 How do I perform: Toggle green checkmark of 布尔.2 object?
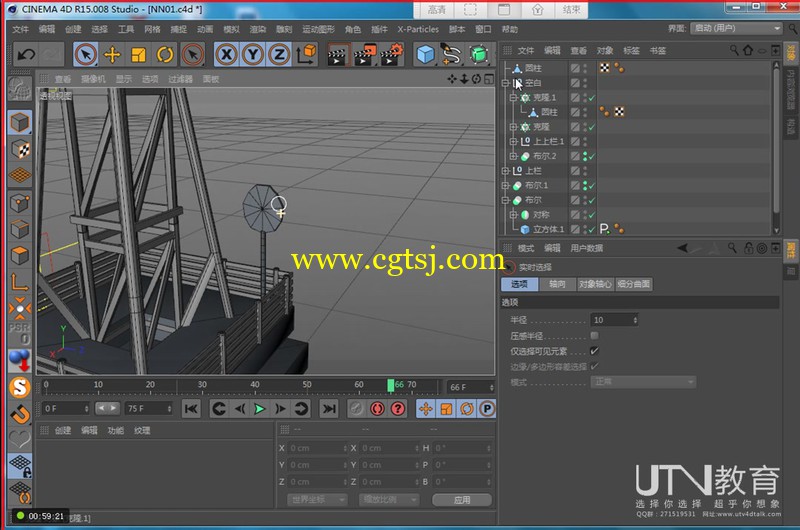tap(592, 156)
